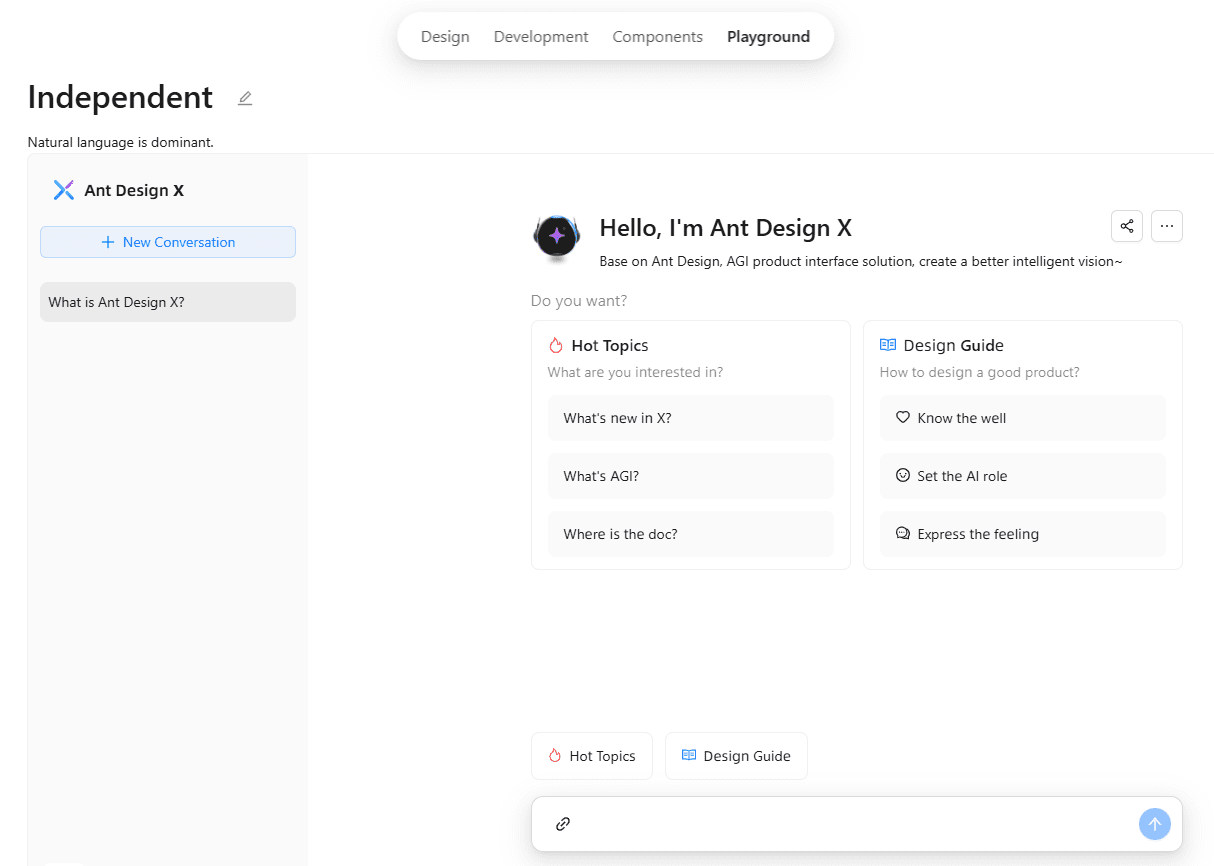1214x866 pixels.
Task: Open the Design nav tab
Action: coord(445,37)
